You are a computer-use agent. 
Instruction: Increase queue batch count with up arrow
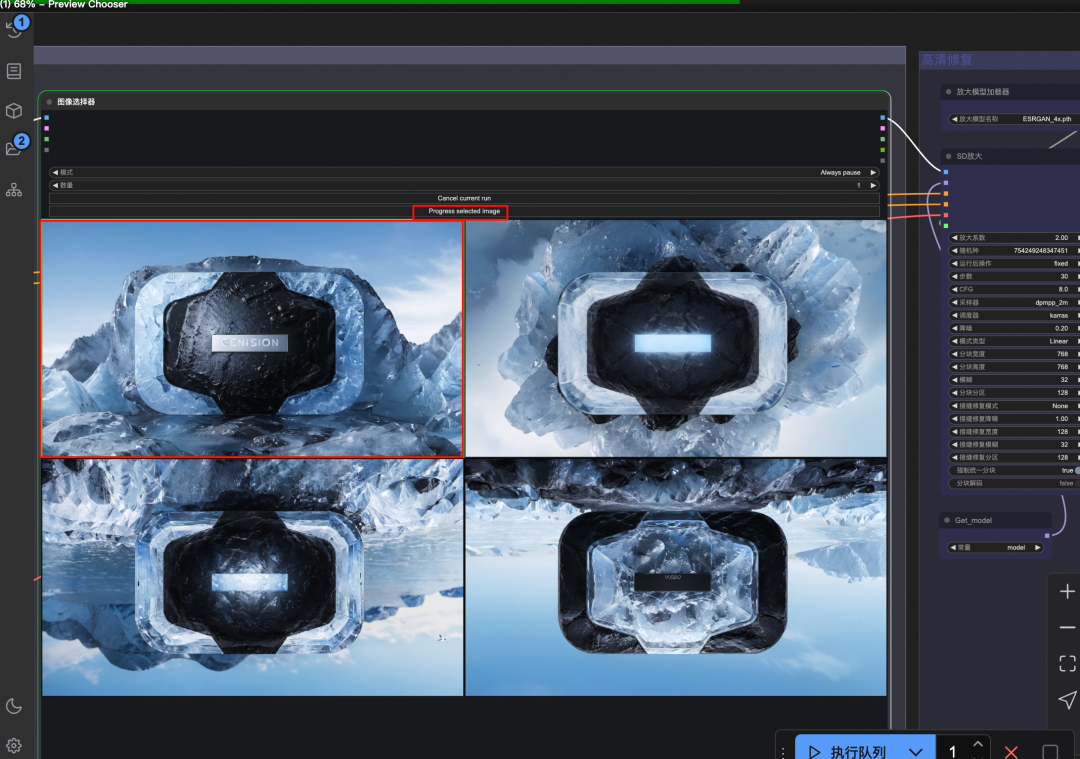(x=977, y=744)
